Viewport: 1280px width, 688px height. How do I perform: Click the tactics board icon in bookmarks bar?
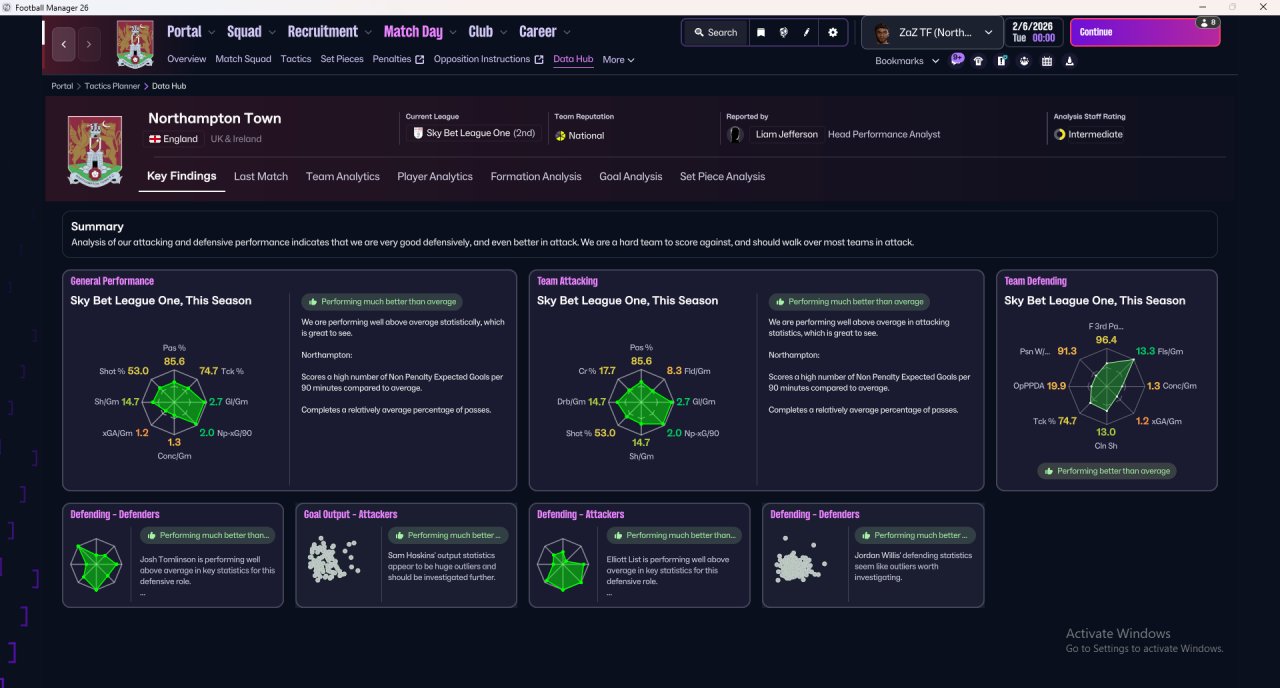tap(1001, 61)
